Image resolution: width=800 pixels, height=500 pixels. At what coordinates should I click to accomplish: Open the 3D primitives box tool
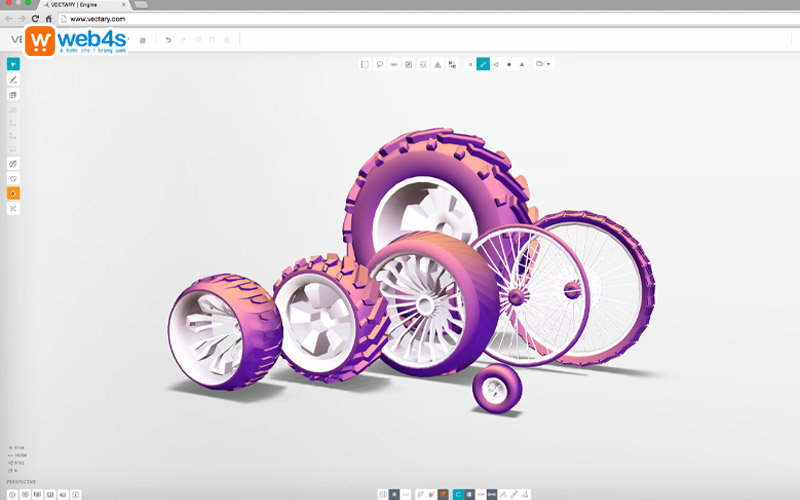click(13, 95)
